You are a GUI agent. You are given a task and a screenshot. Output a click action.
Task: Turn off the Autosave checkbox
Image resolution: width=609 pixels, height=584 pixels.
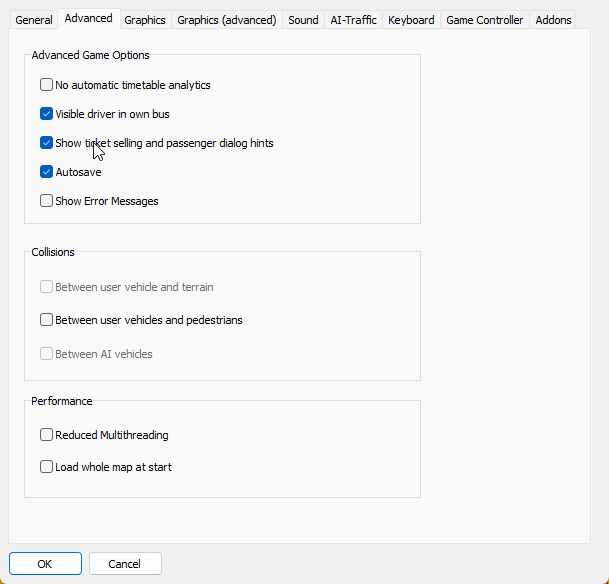click(46, 172)
